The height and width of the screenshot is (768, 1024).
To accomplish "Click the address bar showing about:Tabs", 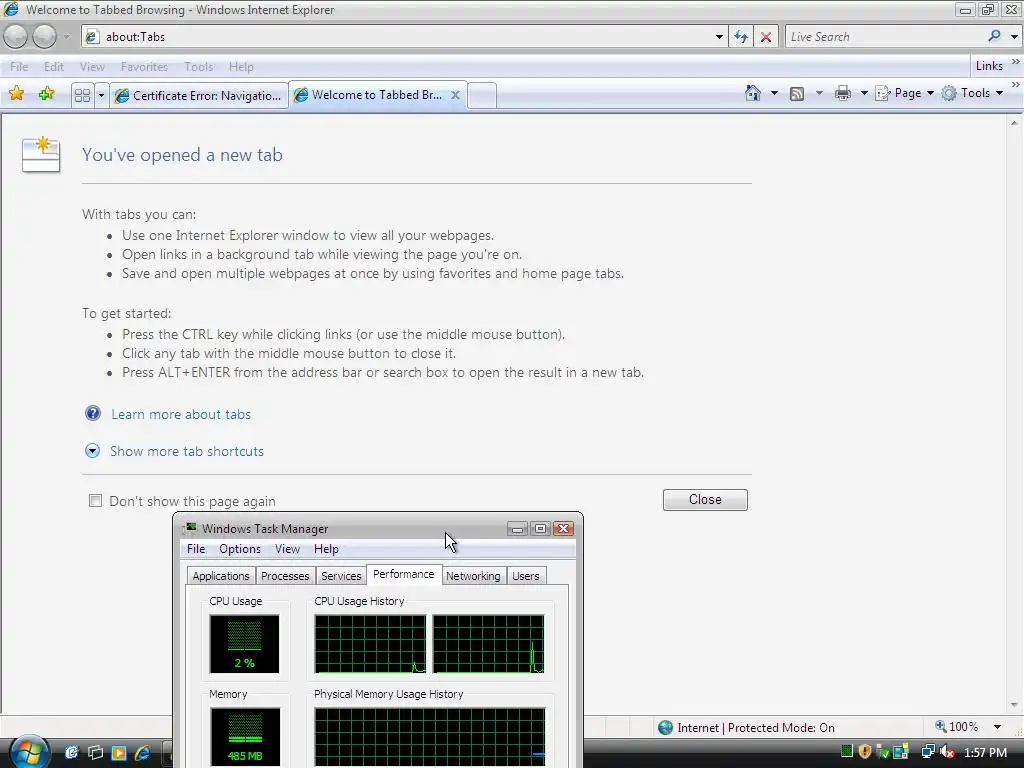I will (x=396, y=37).
